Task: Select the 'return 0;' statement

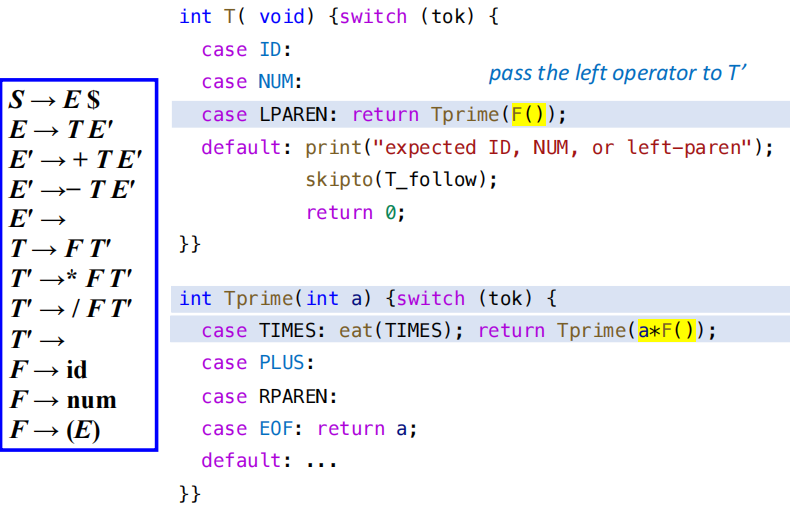Action: pos(354,212)
